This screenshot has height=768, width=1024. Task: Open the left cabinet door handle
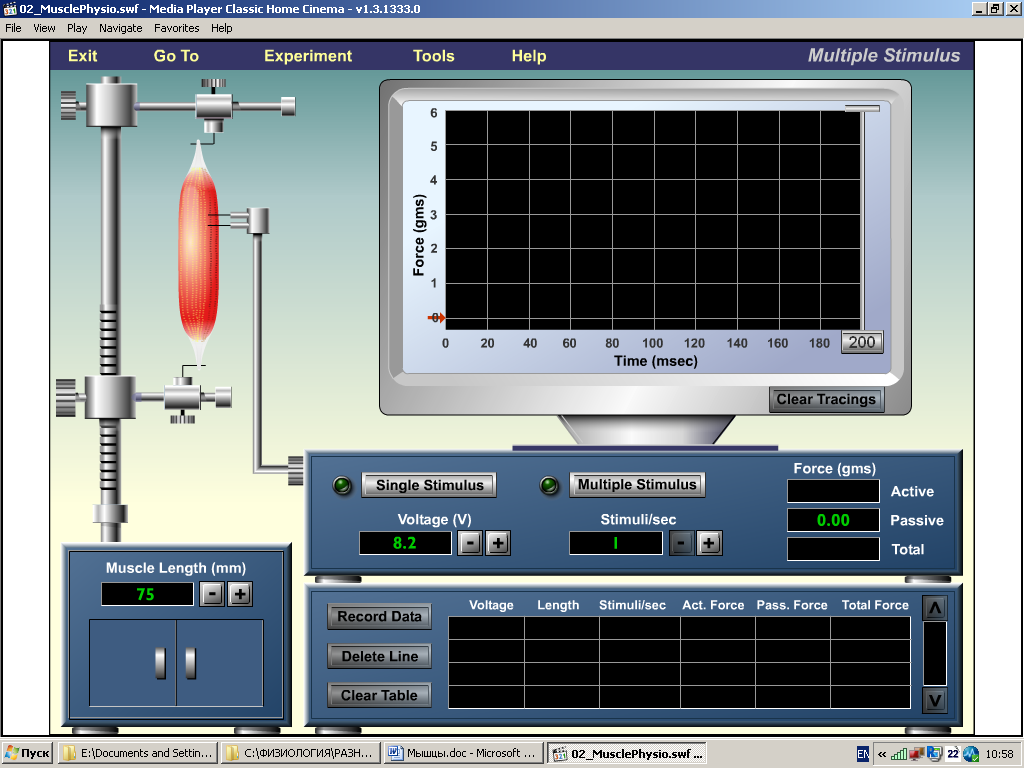161,662
